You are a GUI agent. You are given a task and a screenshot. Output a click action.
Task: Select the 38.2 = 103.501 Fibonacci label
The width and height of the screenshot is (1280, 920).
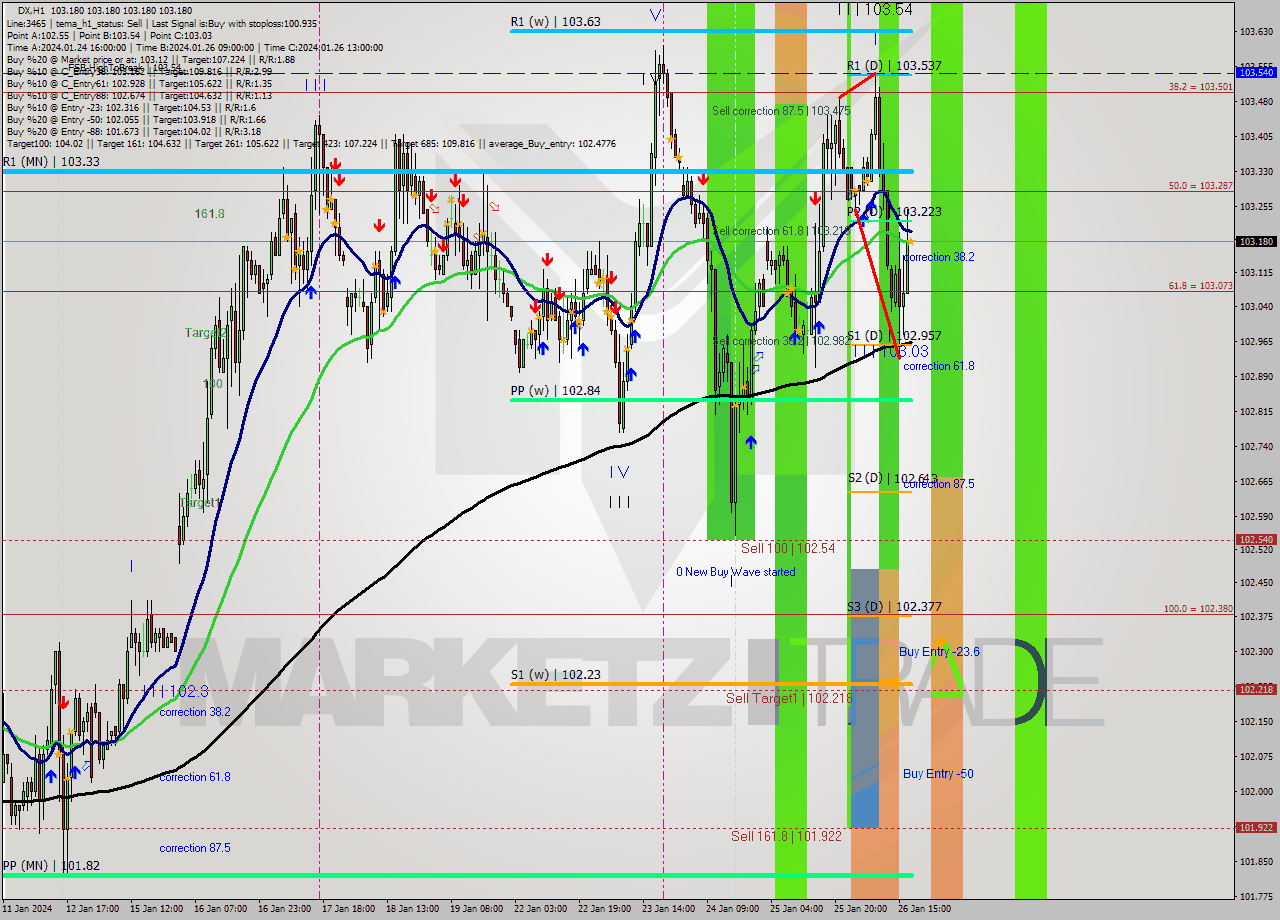point(1201,87)
